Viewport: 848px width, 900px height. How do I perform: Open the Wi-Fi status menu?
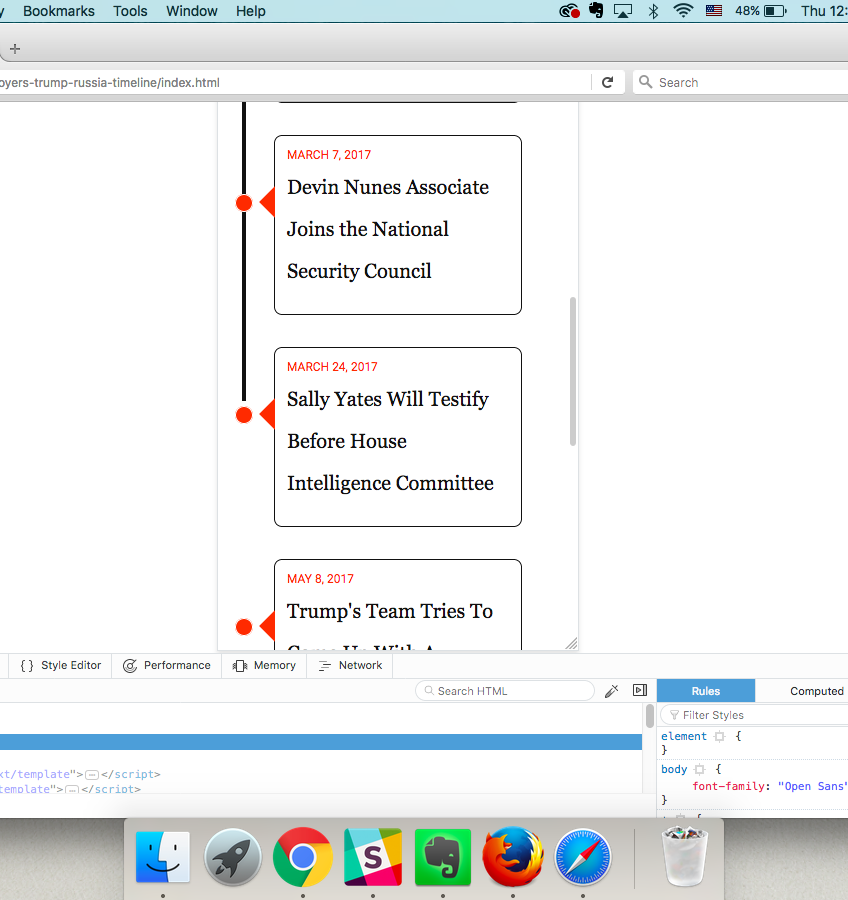pyautogui.click(x=683, y=11)
